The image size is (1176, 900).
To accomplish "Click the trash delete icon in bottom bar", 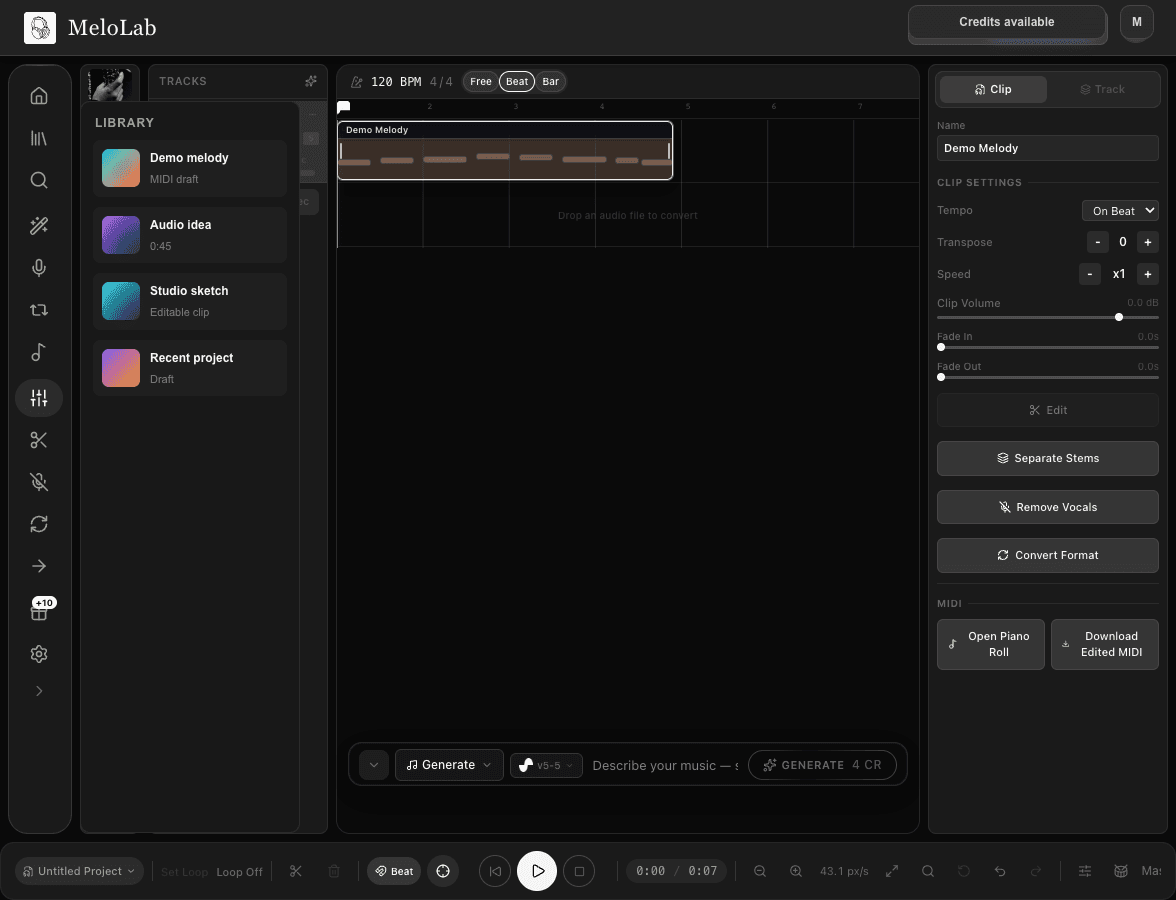I will pos(334,871).
